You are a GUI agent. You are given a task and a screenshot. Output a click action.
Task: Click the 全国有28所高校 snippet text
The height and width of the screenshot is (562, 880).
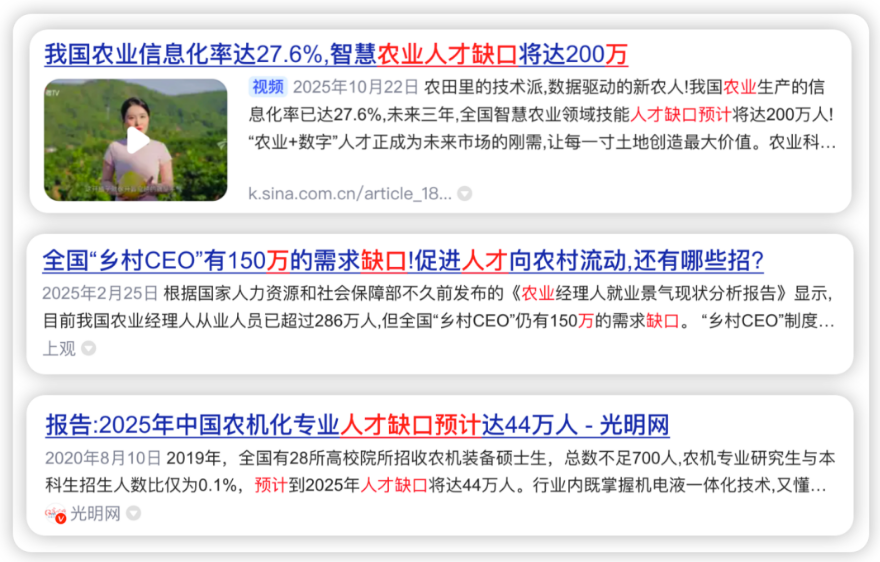click(330, 458)
